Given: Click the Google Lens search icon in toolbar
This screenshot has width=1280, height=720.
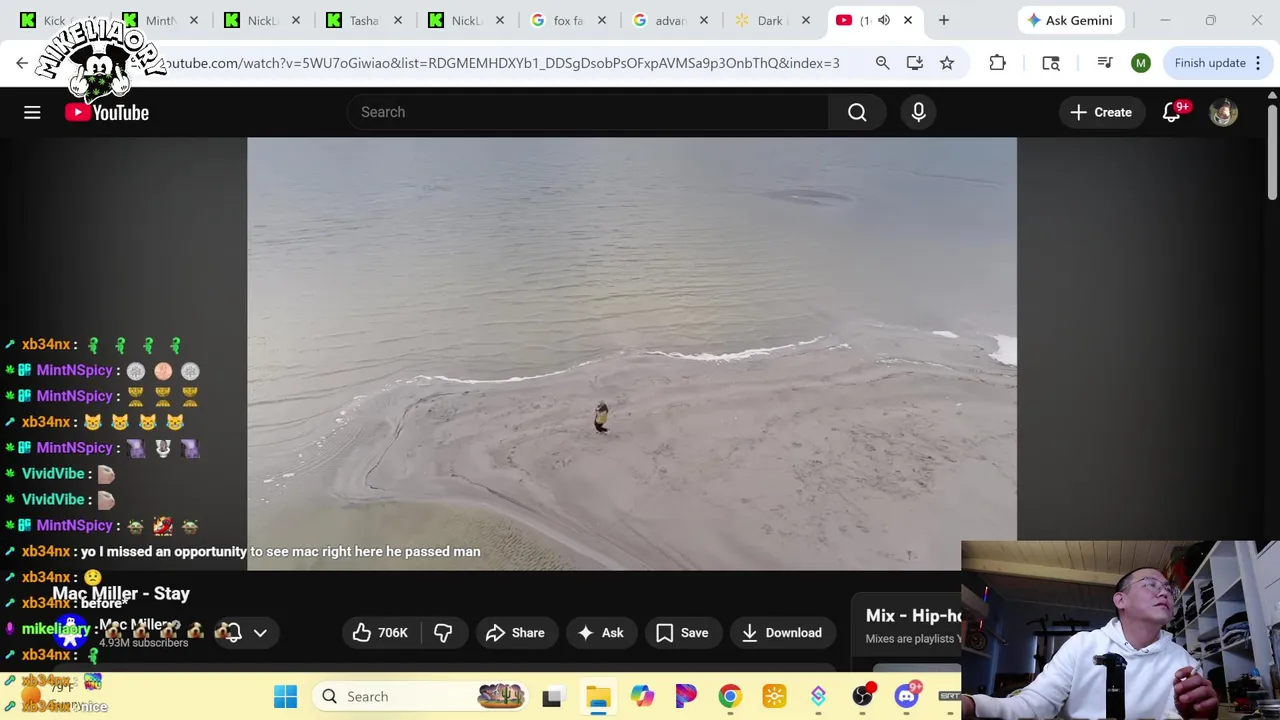Looking at the screenshot, I should 1050,63.
